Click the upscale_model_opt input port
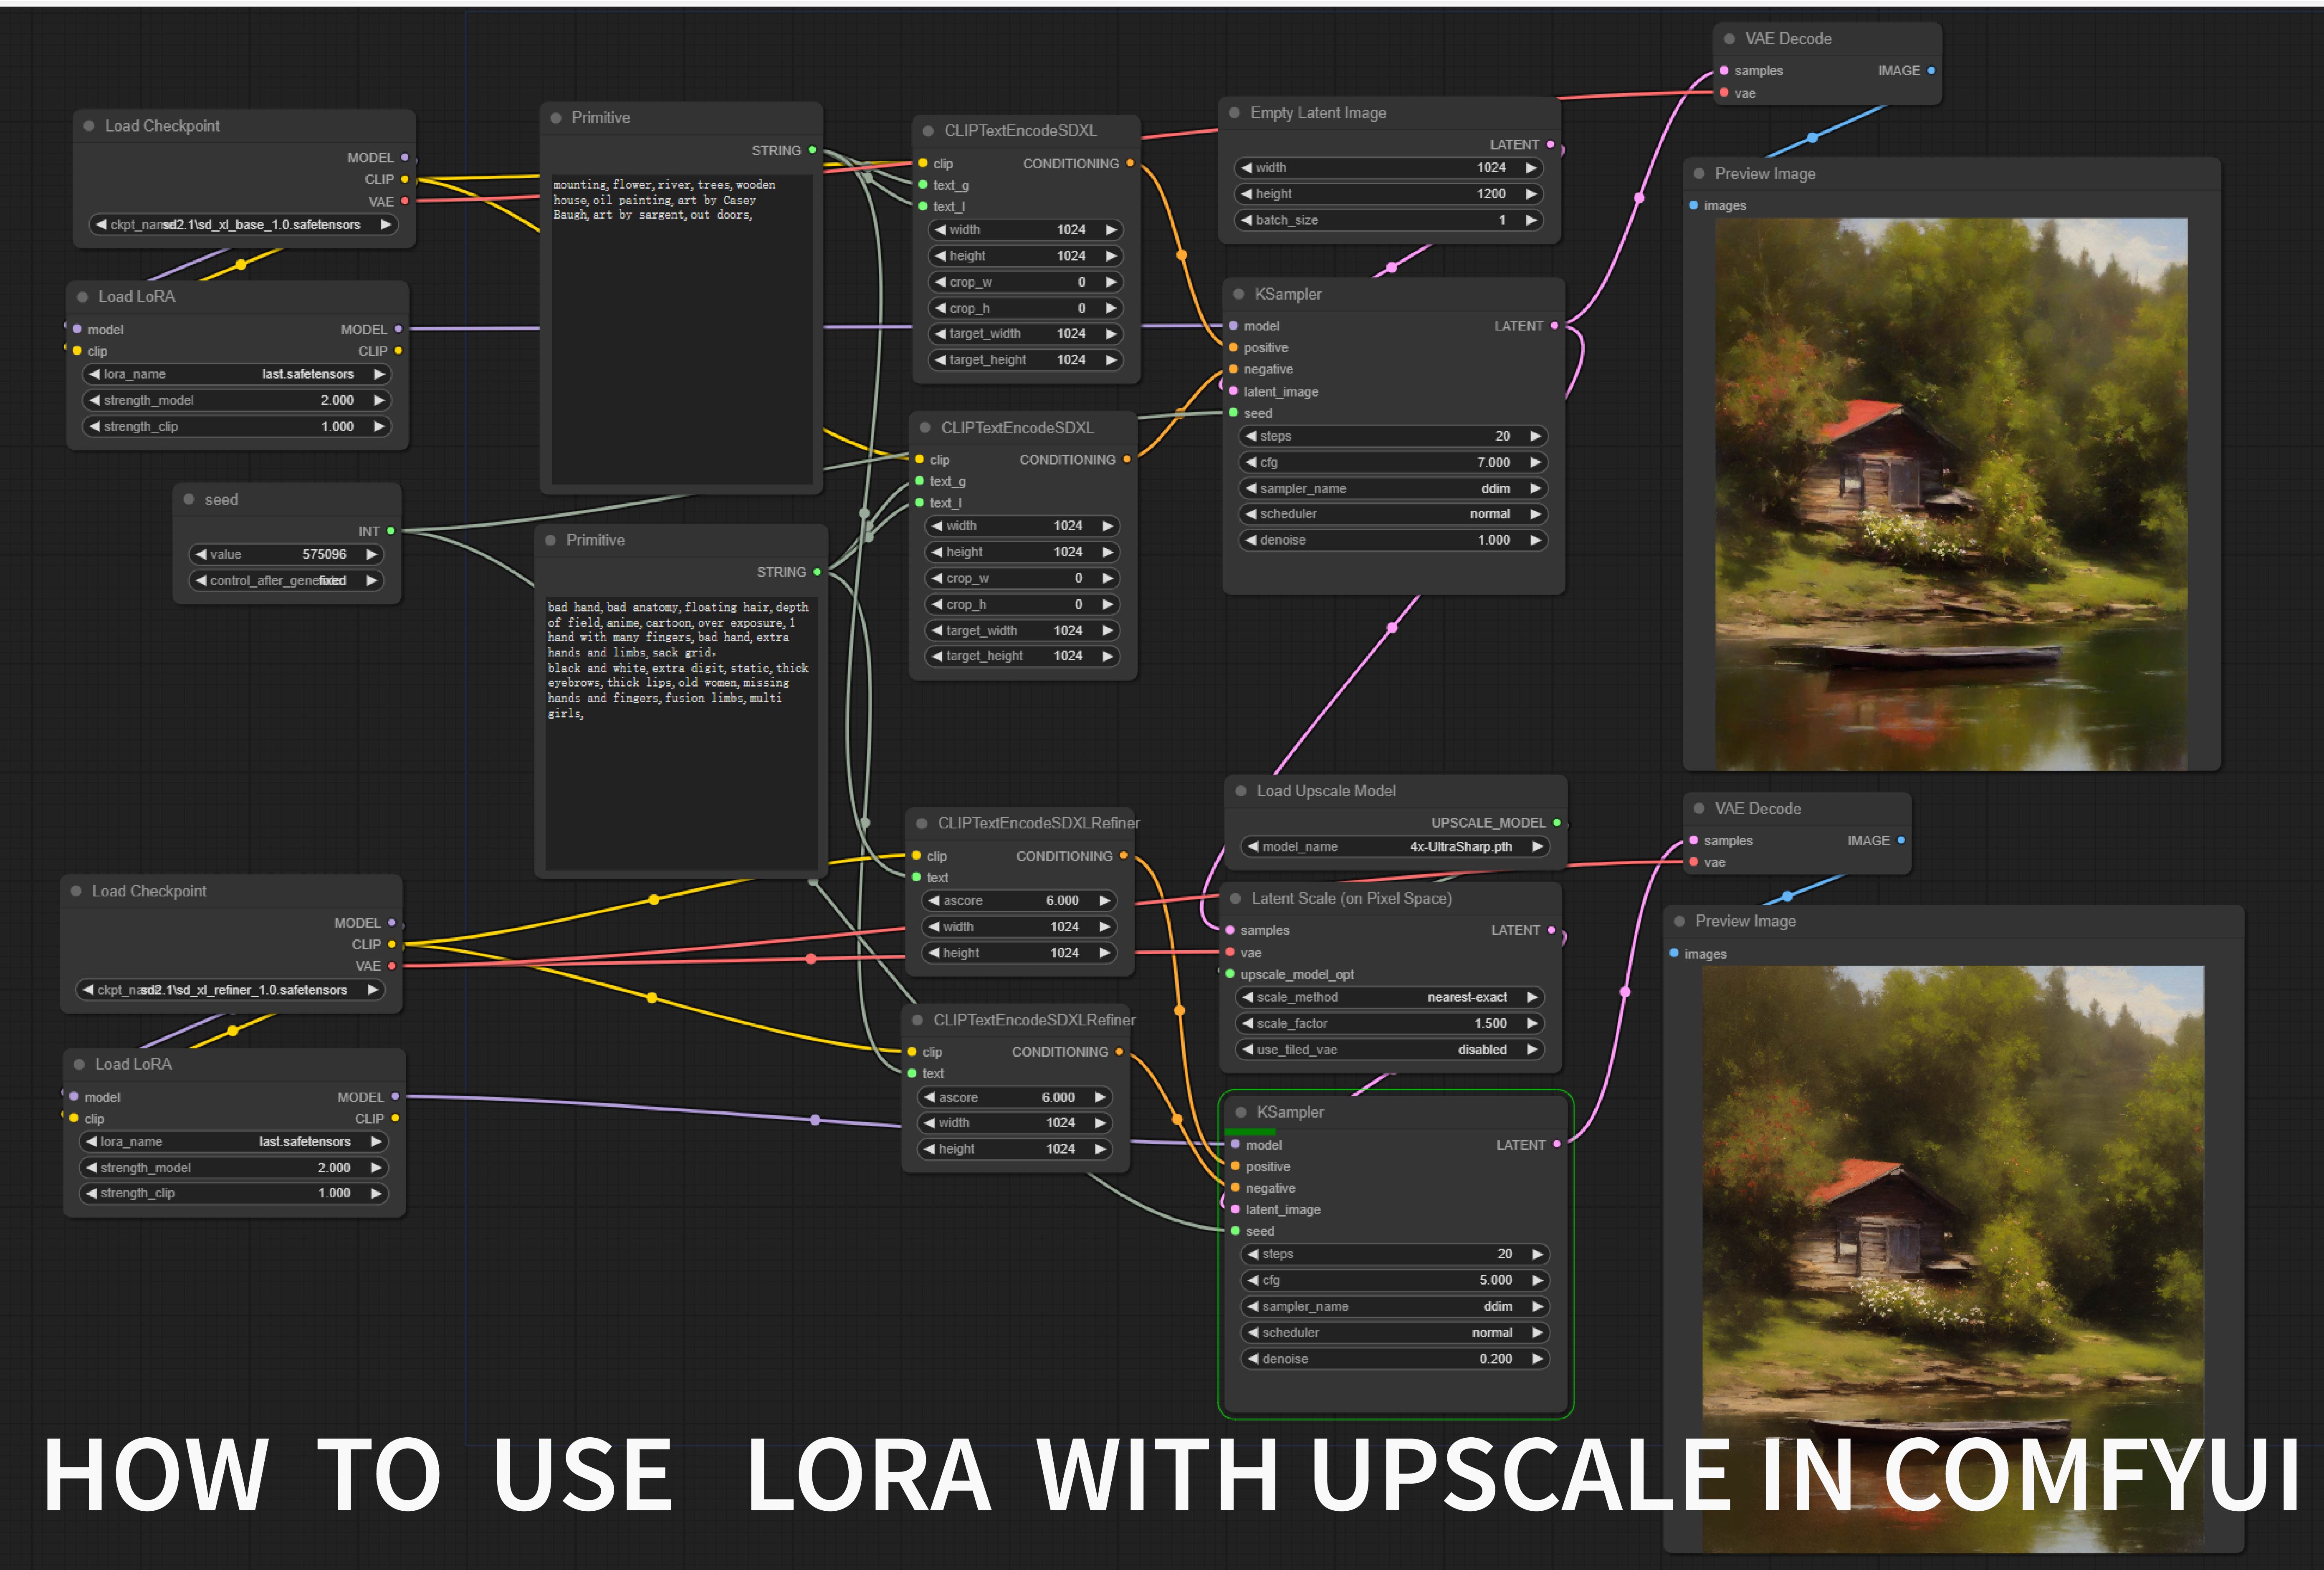Screen dimensions: 2324x1570 1230,974
